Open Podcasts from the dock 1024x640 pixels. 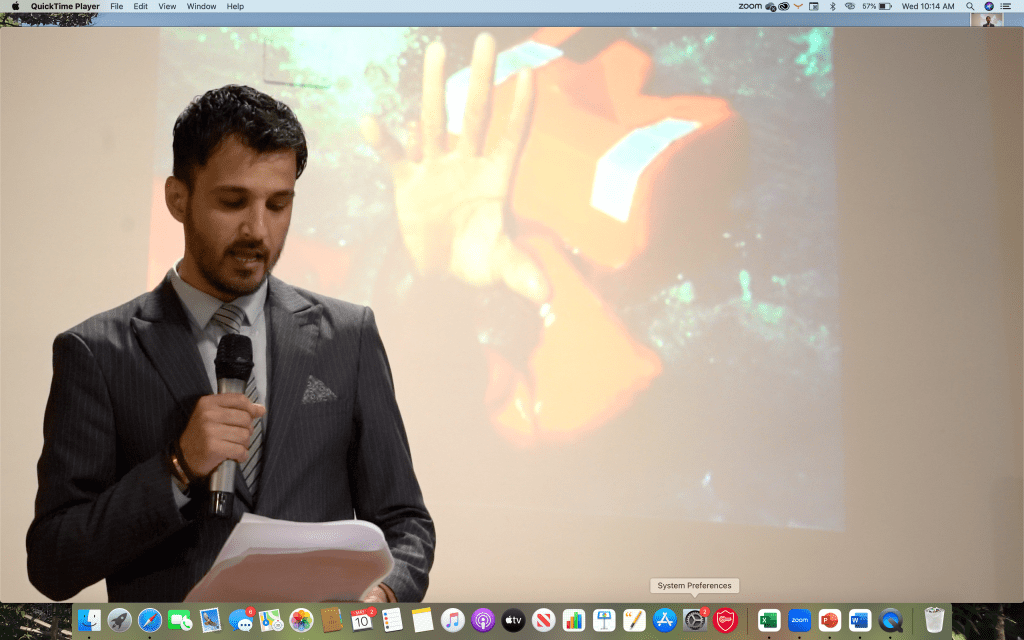click(483, 620)
